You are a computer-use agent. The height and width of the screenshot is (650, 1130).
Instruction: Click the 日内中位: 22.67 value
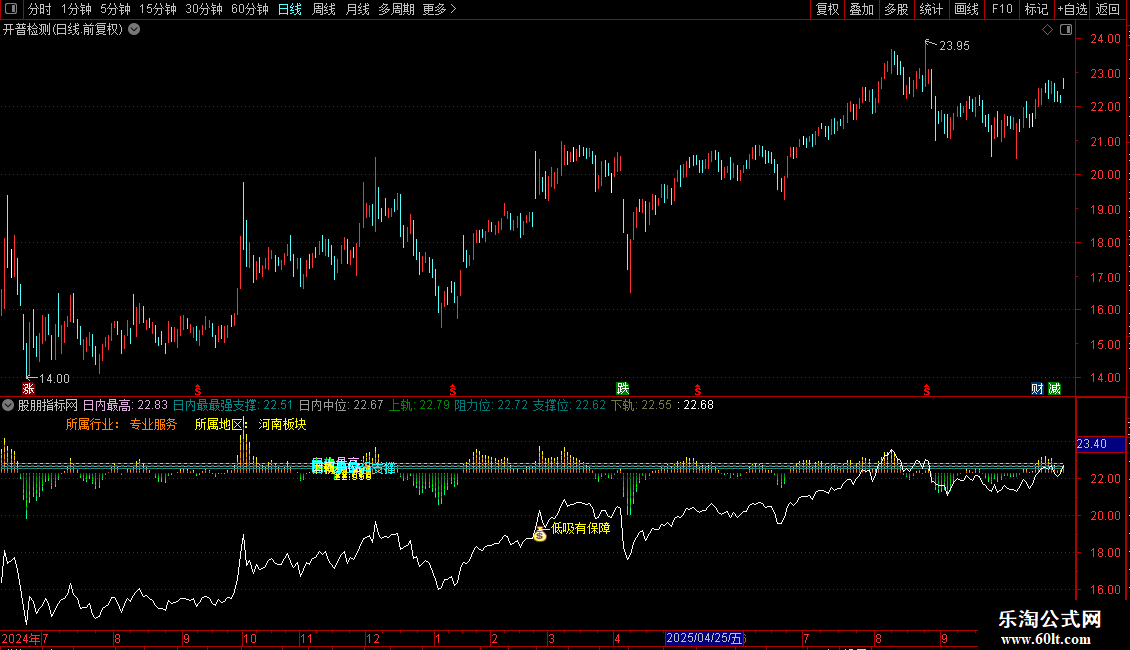pos(341,405)
